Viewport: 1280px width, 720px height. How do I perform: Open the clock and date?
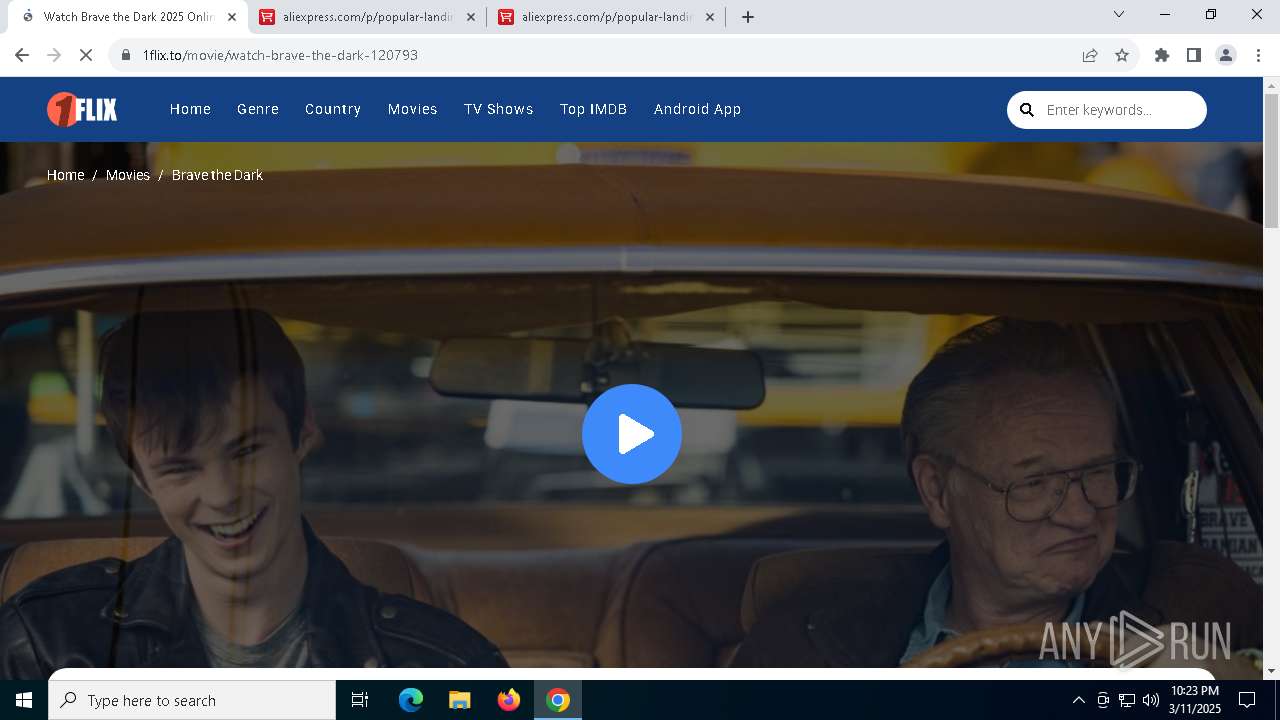pyautogui.click(x=1195, y=700)
